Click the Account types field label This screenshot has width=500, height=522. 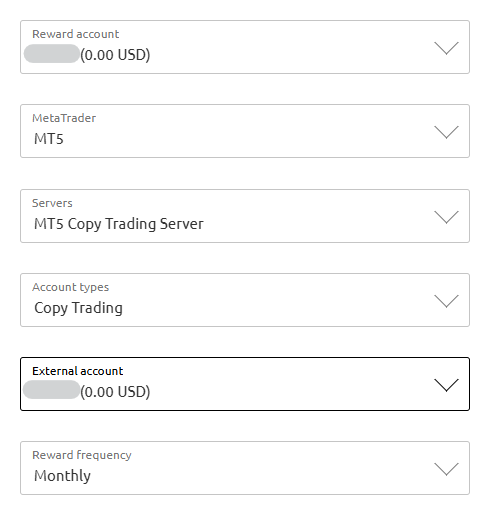click(x=70, y=287)
